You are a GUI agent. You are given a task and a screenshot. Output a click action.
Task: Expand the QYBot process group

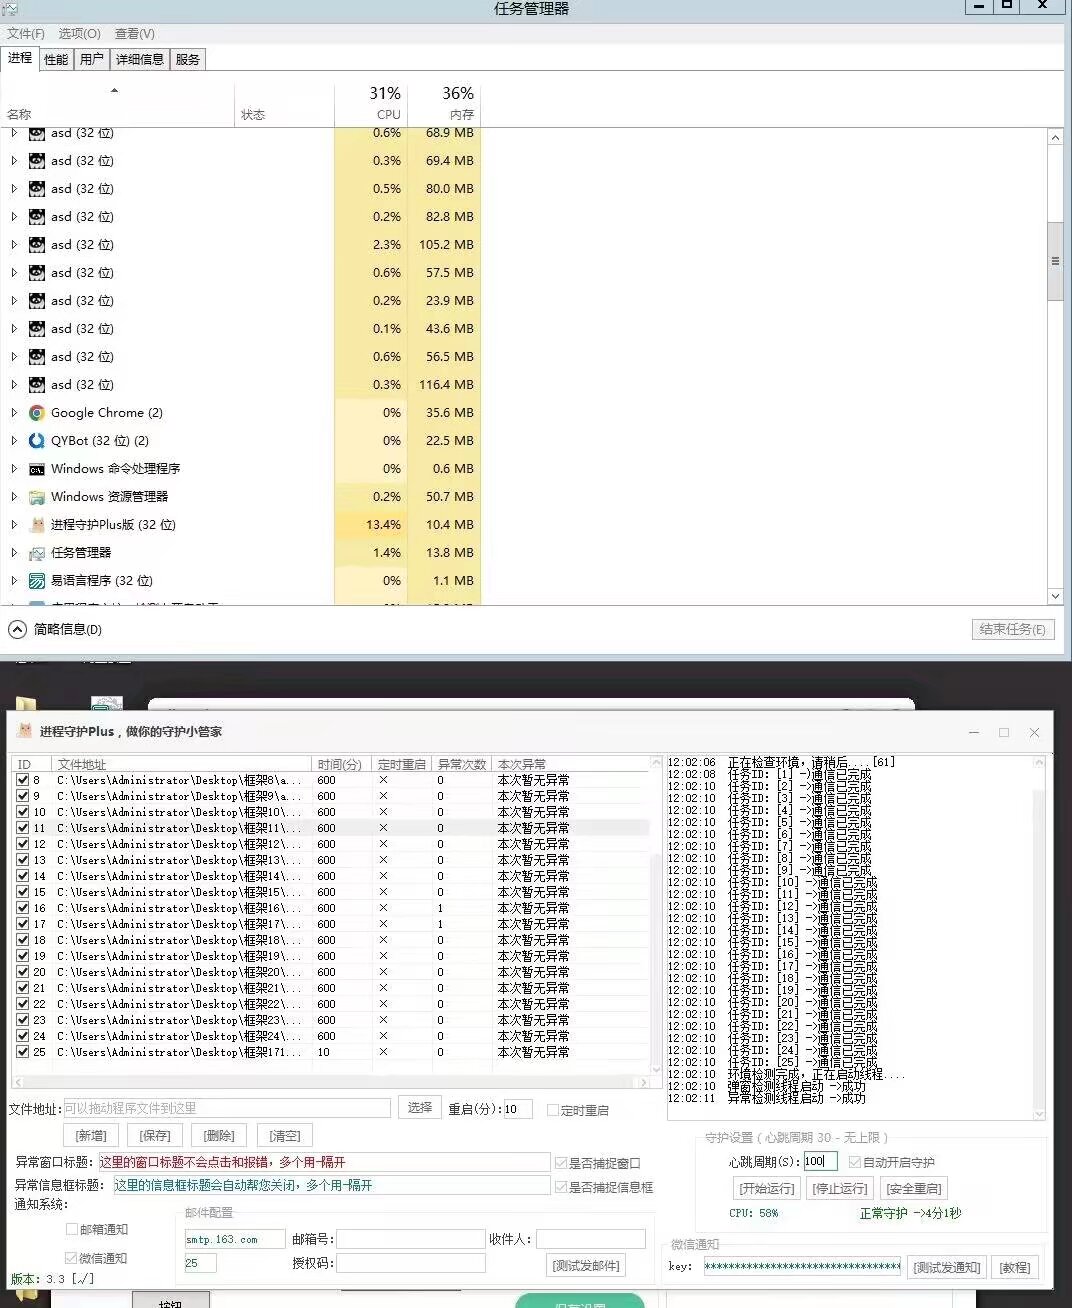tap(14, 441)
